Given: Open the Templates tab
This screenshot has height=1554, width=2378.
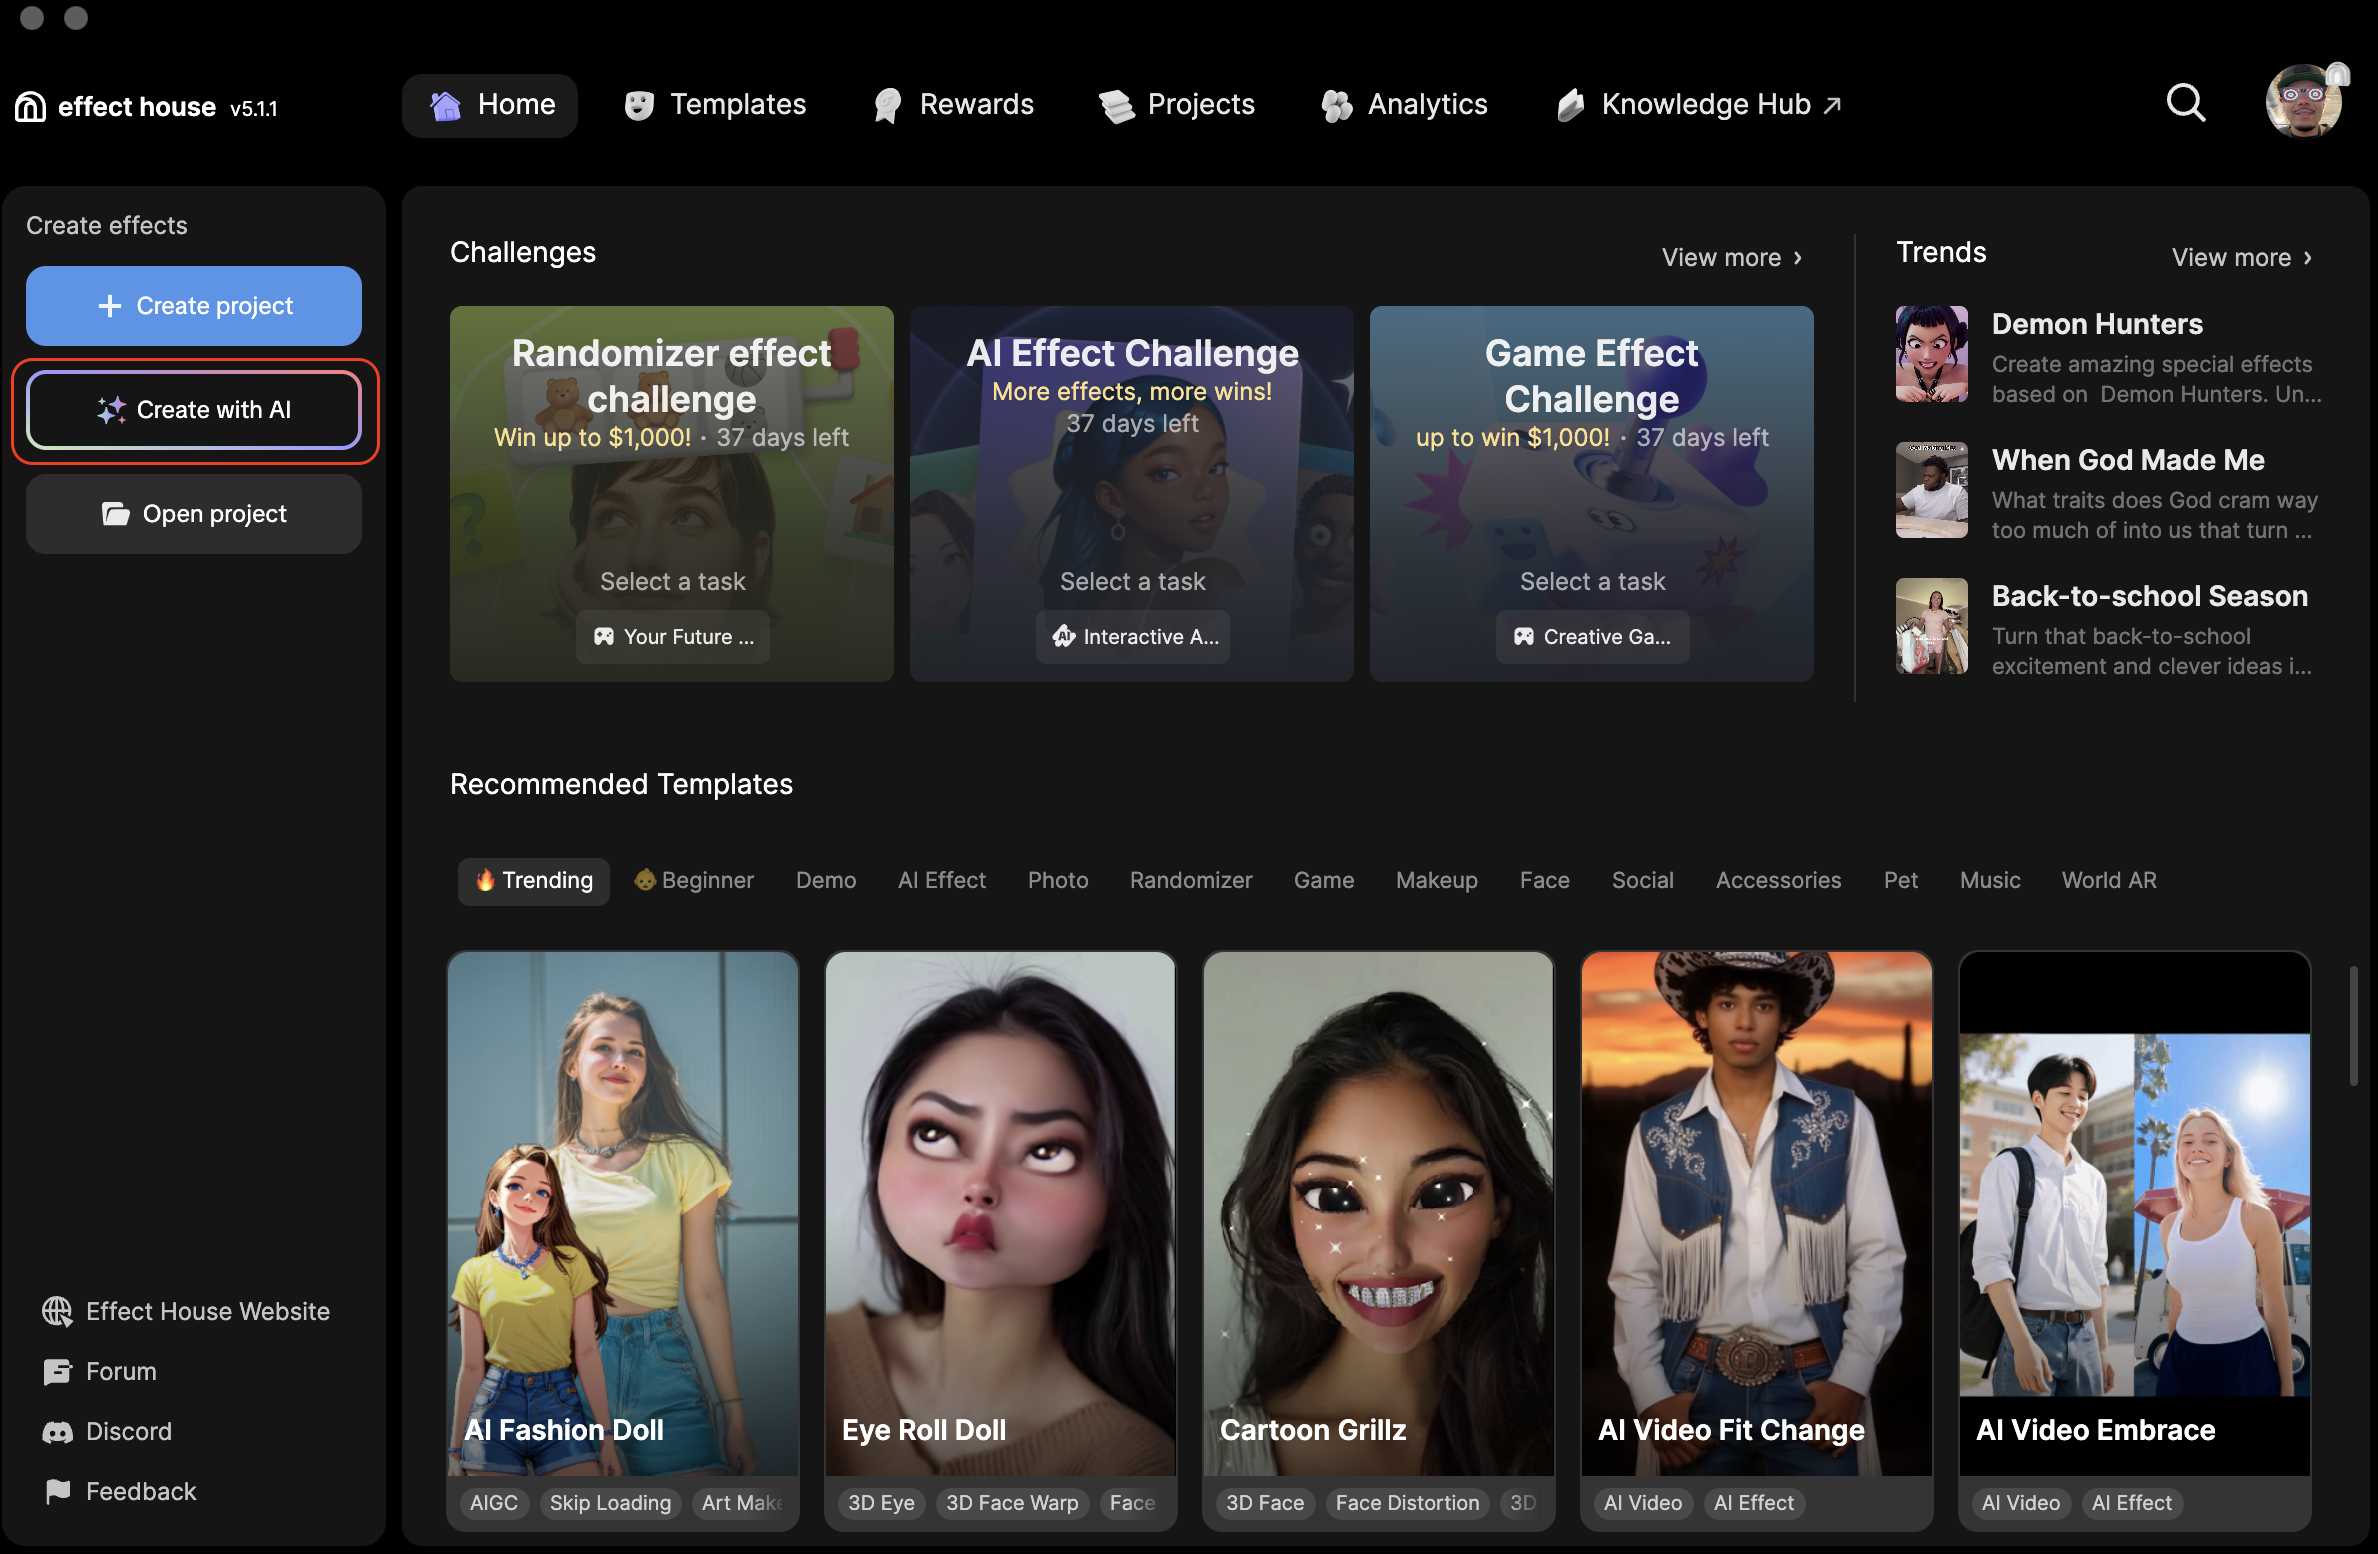Looking at the screenshot, I should (715, 105).
